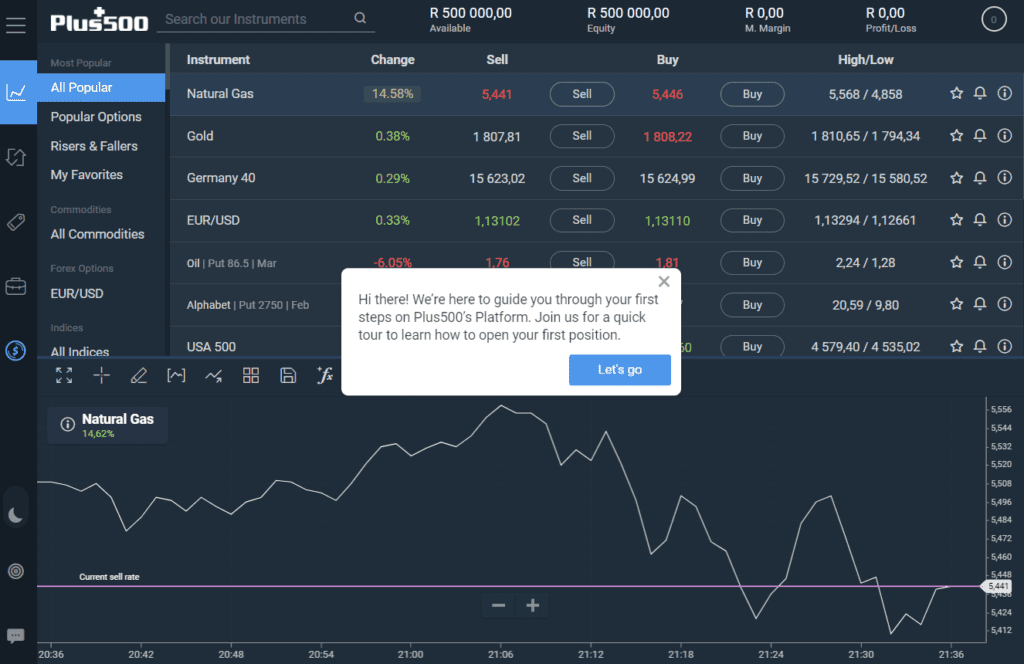Open the multi-chart grid layout icon

click(251, 375)
